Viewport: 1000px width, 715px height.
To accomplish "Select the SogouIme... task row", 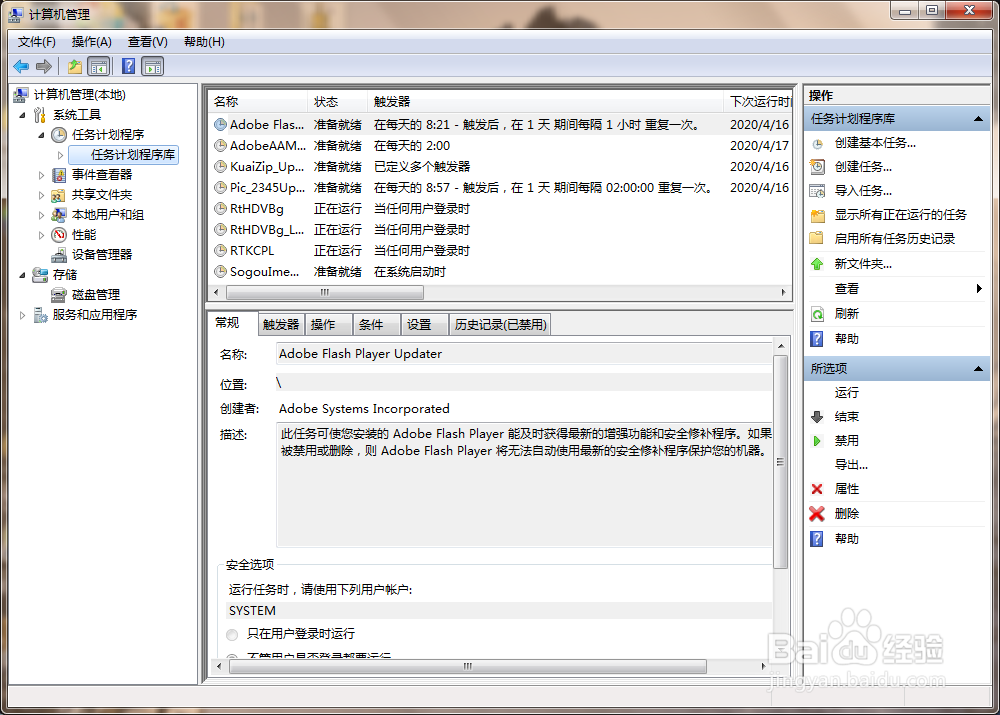I will tap(501, 272).
